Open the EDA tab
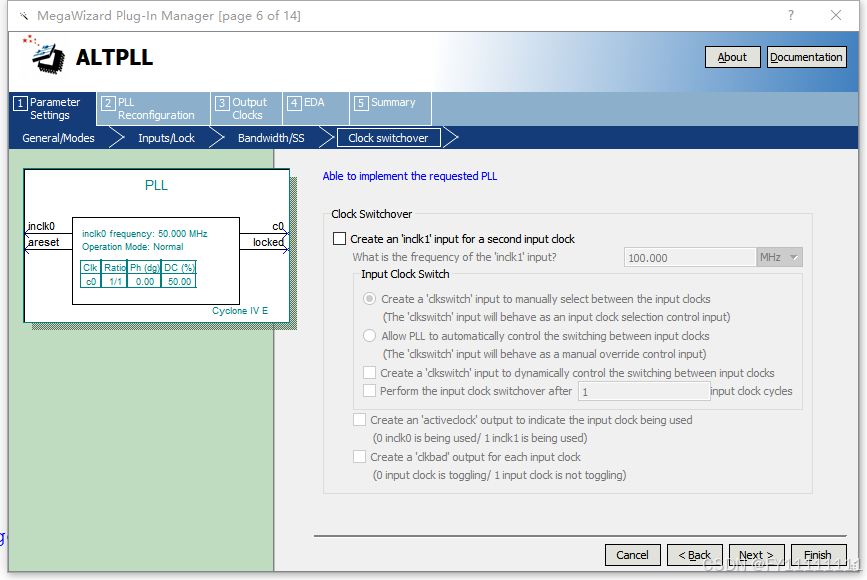The image size is (867, 580). [x=316, y=109]
